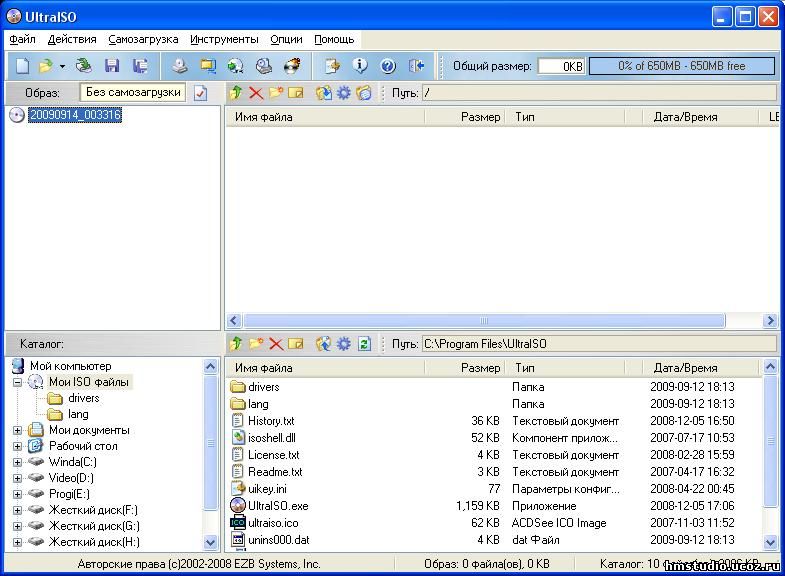This screenshot has width=785, height=576.
Task: Click the gear icon in catalog toolbar
Action: tap(344, 344)
